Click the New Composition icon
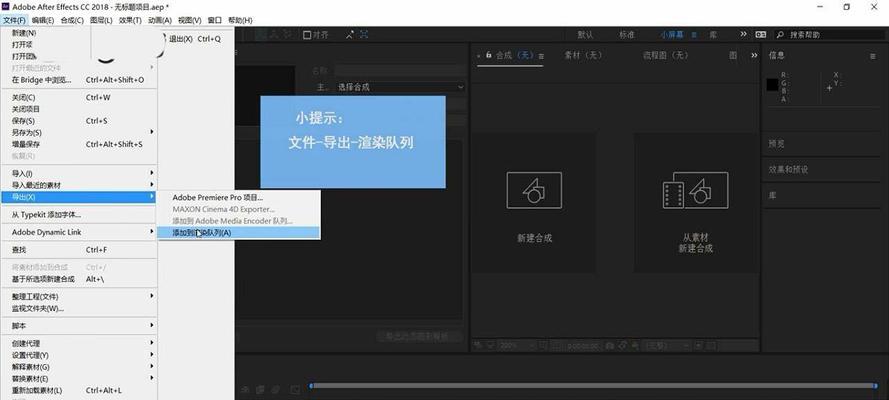The width and height of the screenshot is (889, 400). click(x=534, y=190)
